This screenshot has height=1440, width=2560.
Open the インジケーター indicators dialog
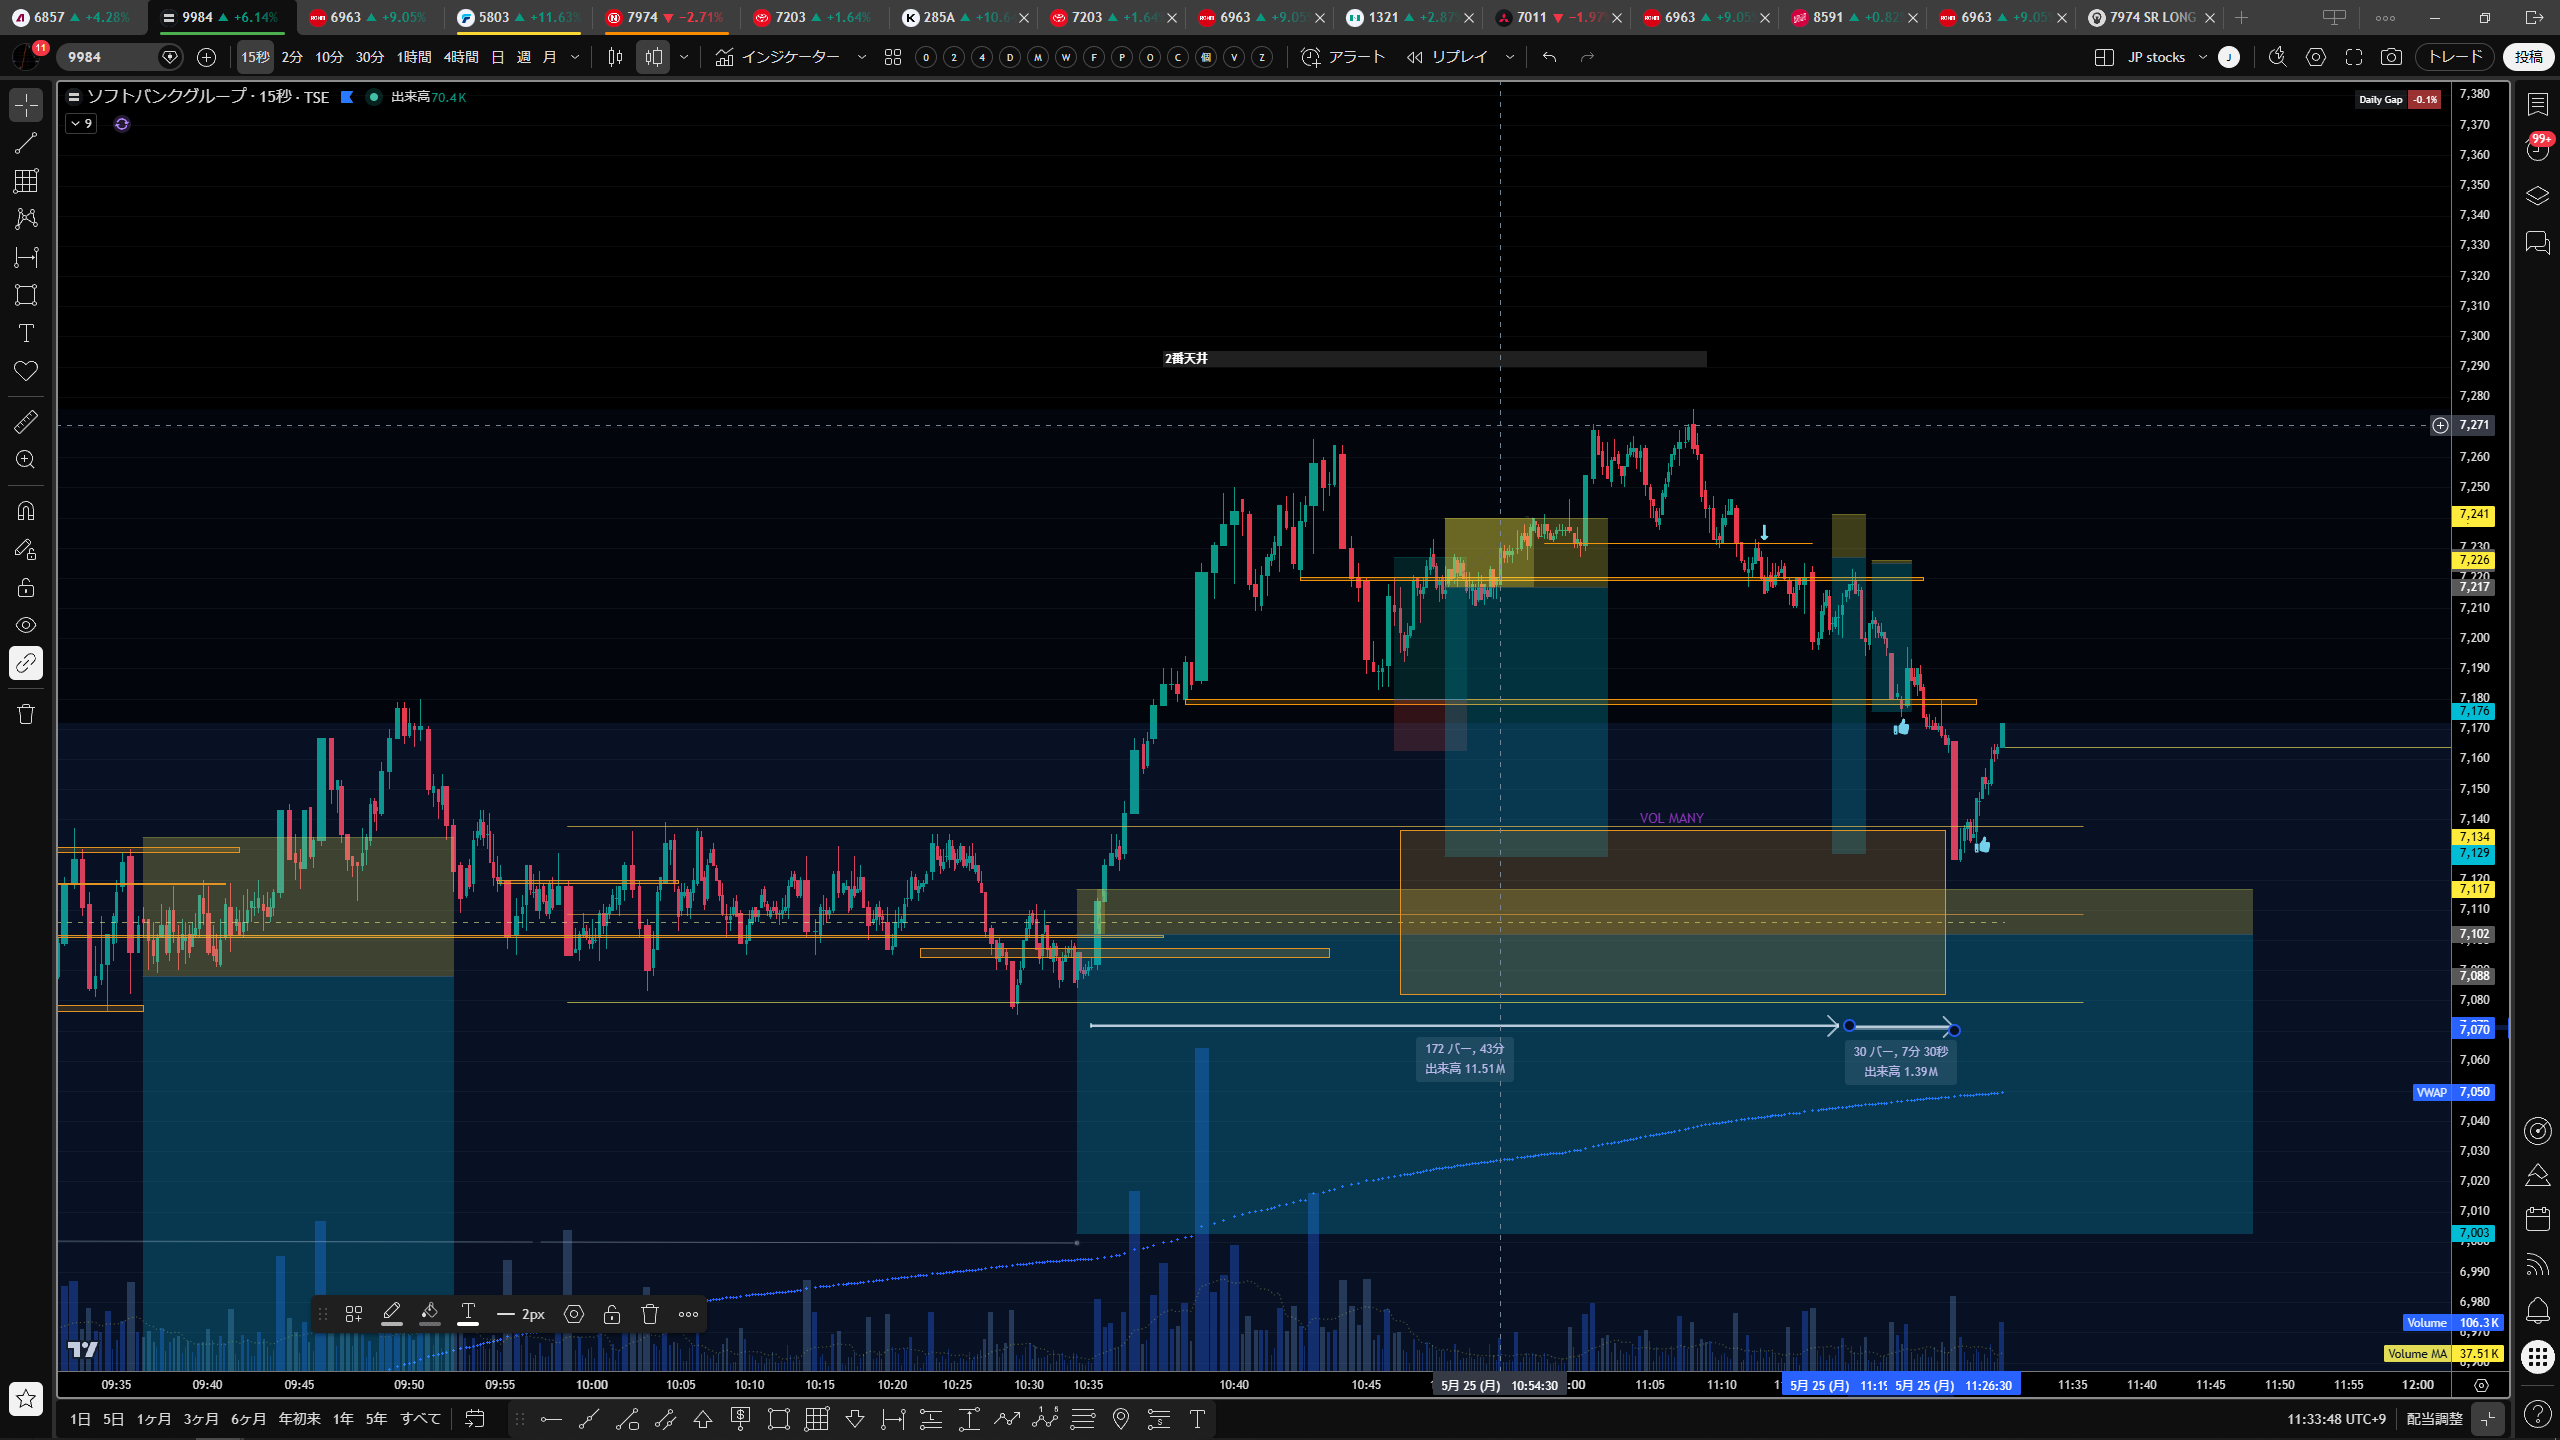778,57
